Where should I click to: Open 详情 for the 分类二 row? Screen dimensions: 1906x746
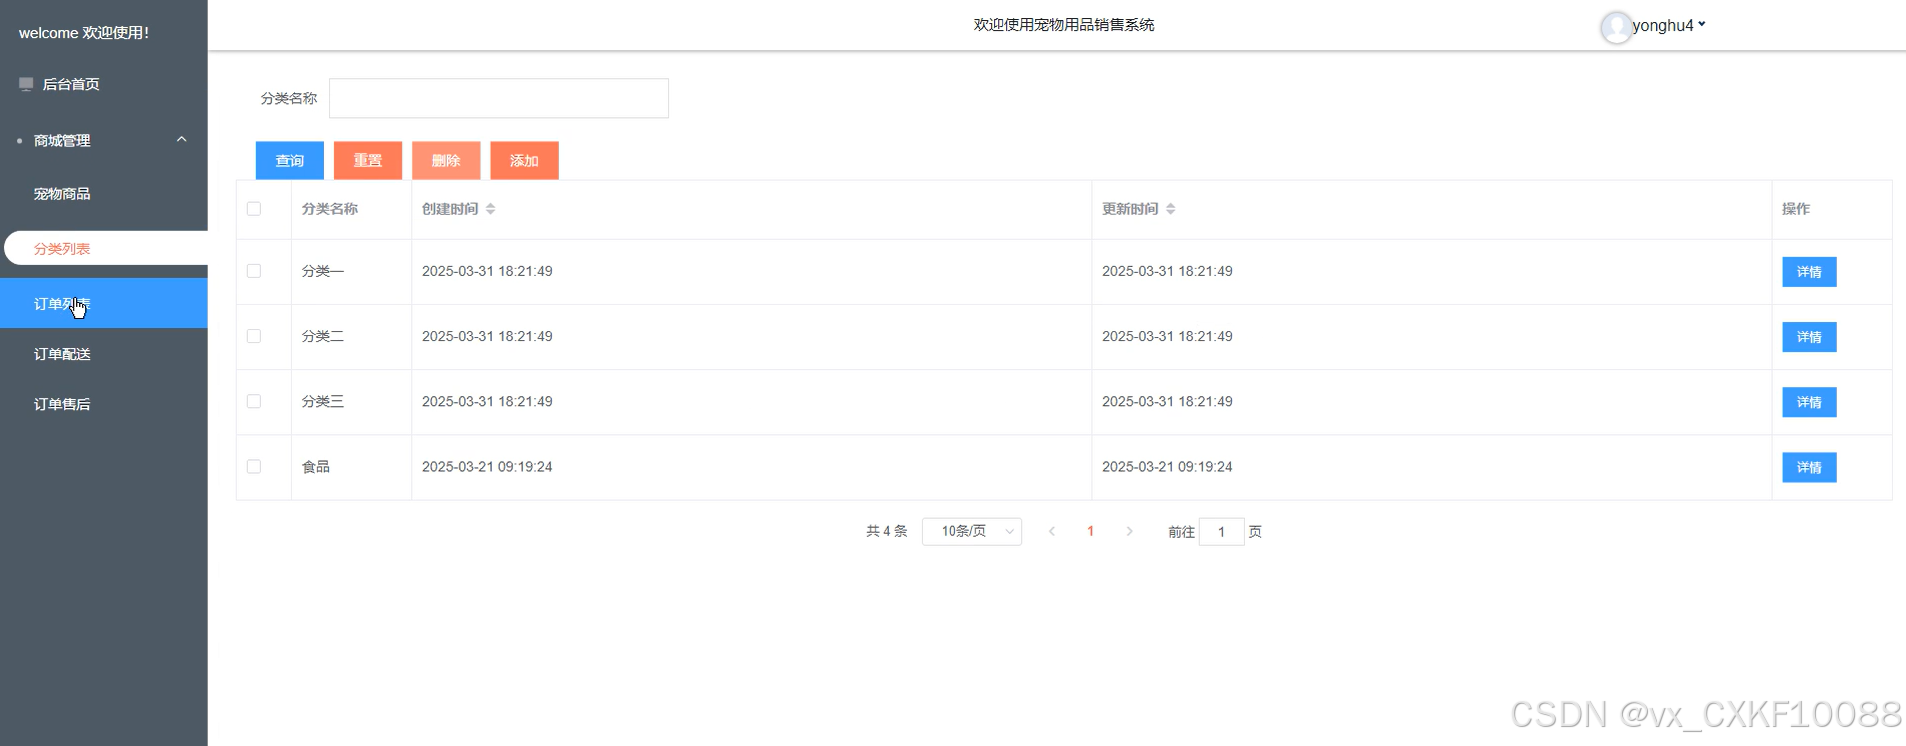pyautogui.click(x=1809, y=337)
